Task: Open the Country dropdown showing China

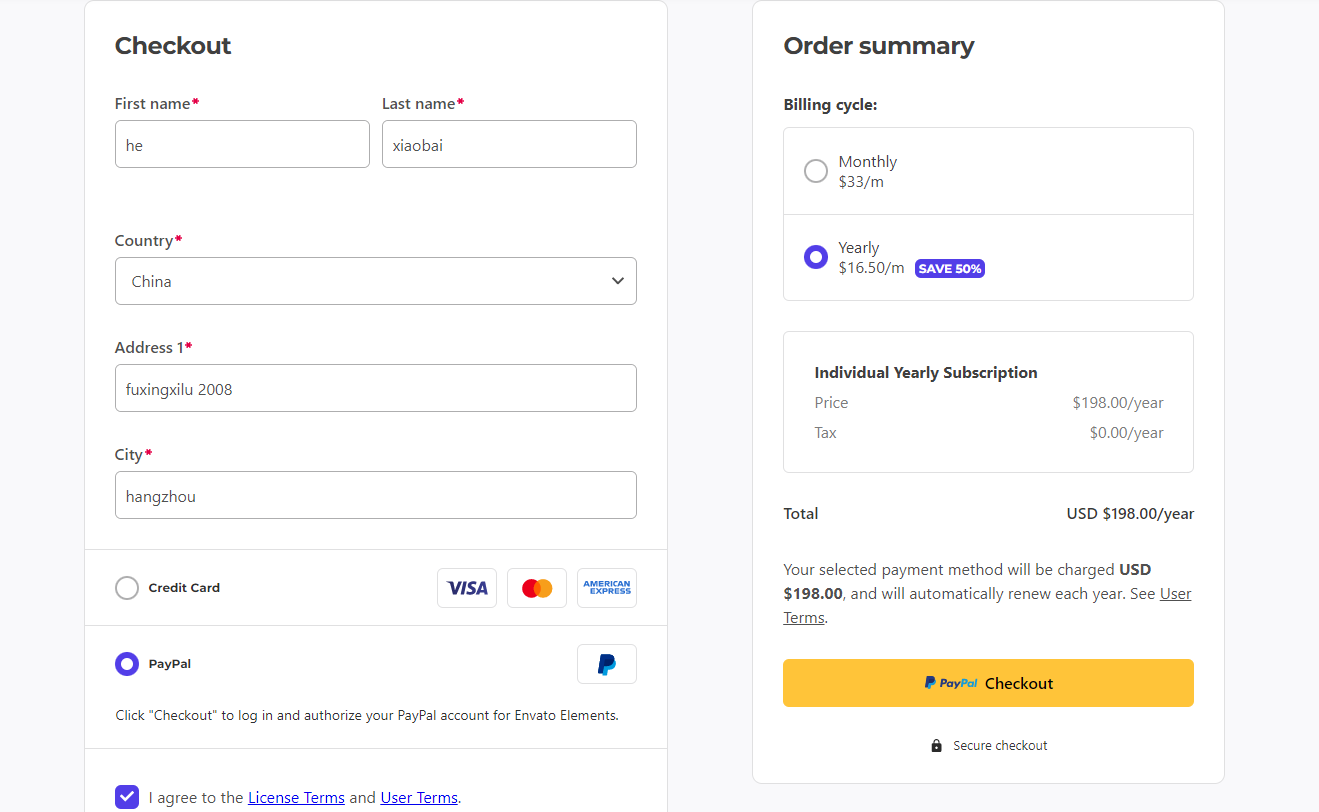Action: [x=376, y=281]
